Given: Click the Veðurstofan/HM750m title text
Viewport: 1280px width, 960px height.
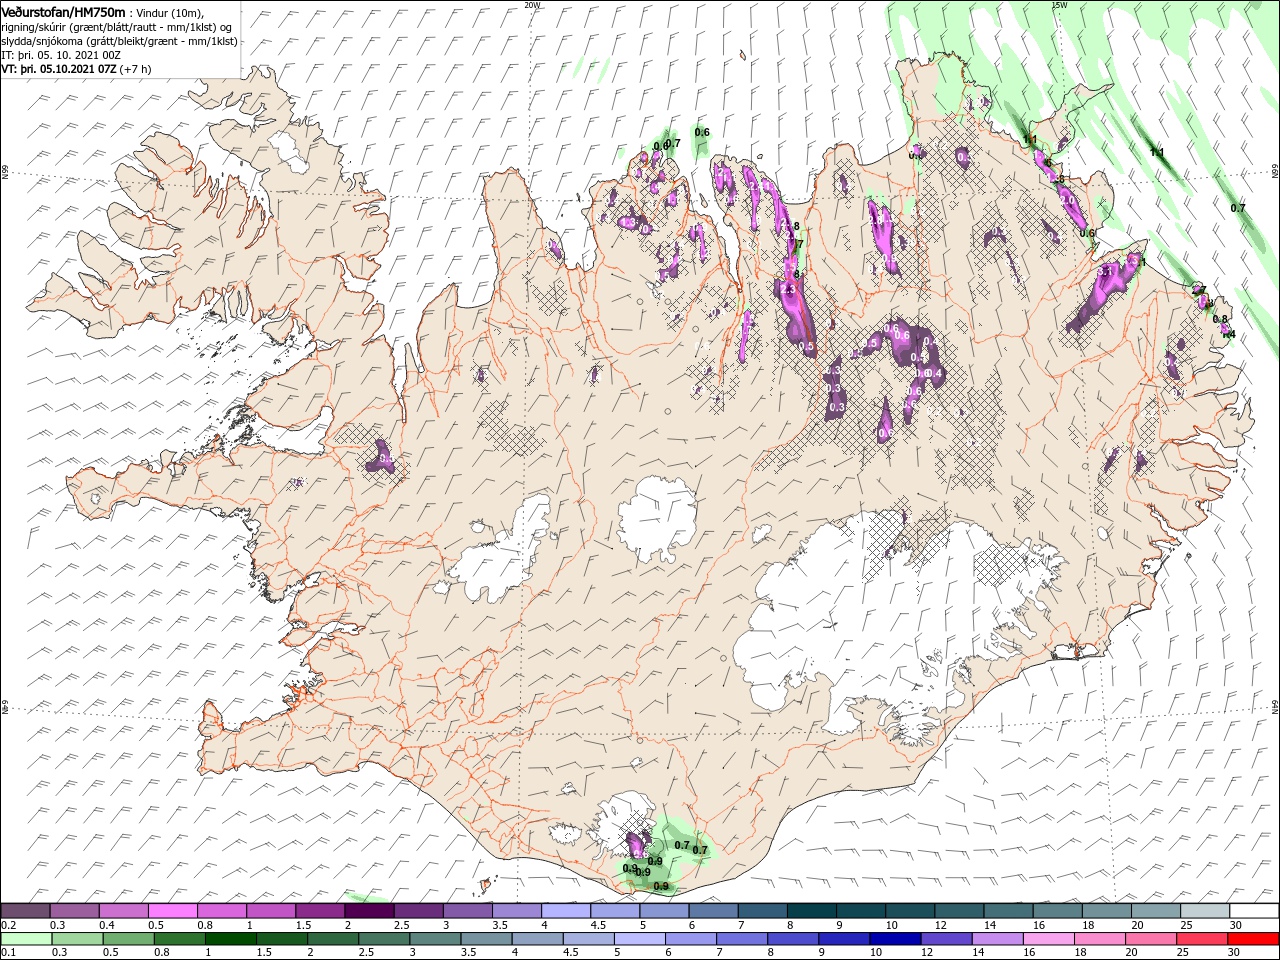Looking at the screenshot, I should point(64,11).
